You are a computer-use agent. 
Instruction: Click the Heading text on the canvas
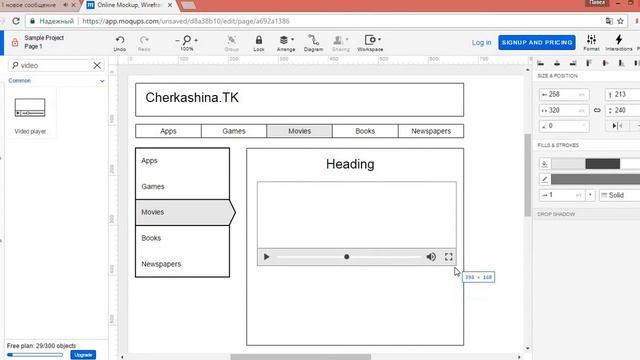click(x=350, y=164)
